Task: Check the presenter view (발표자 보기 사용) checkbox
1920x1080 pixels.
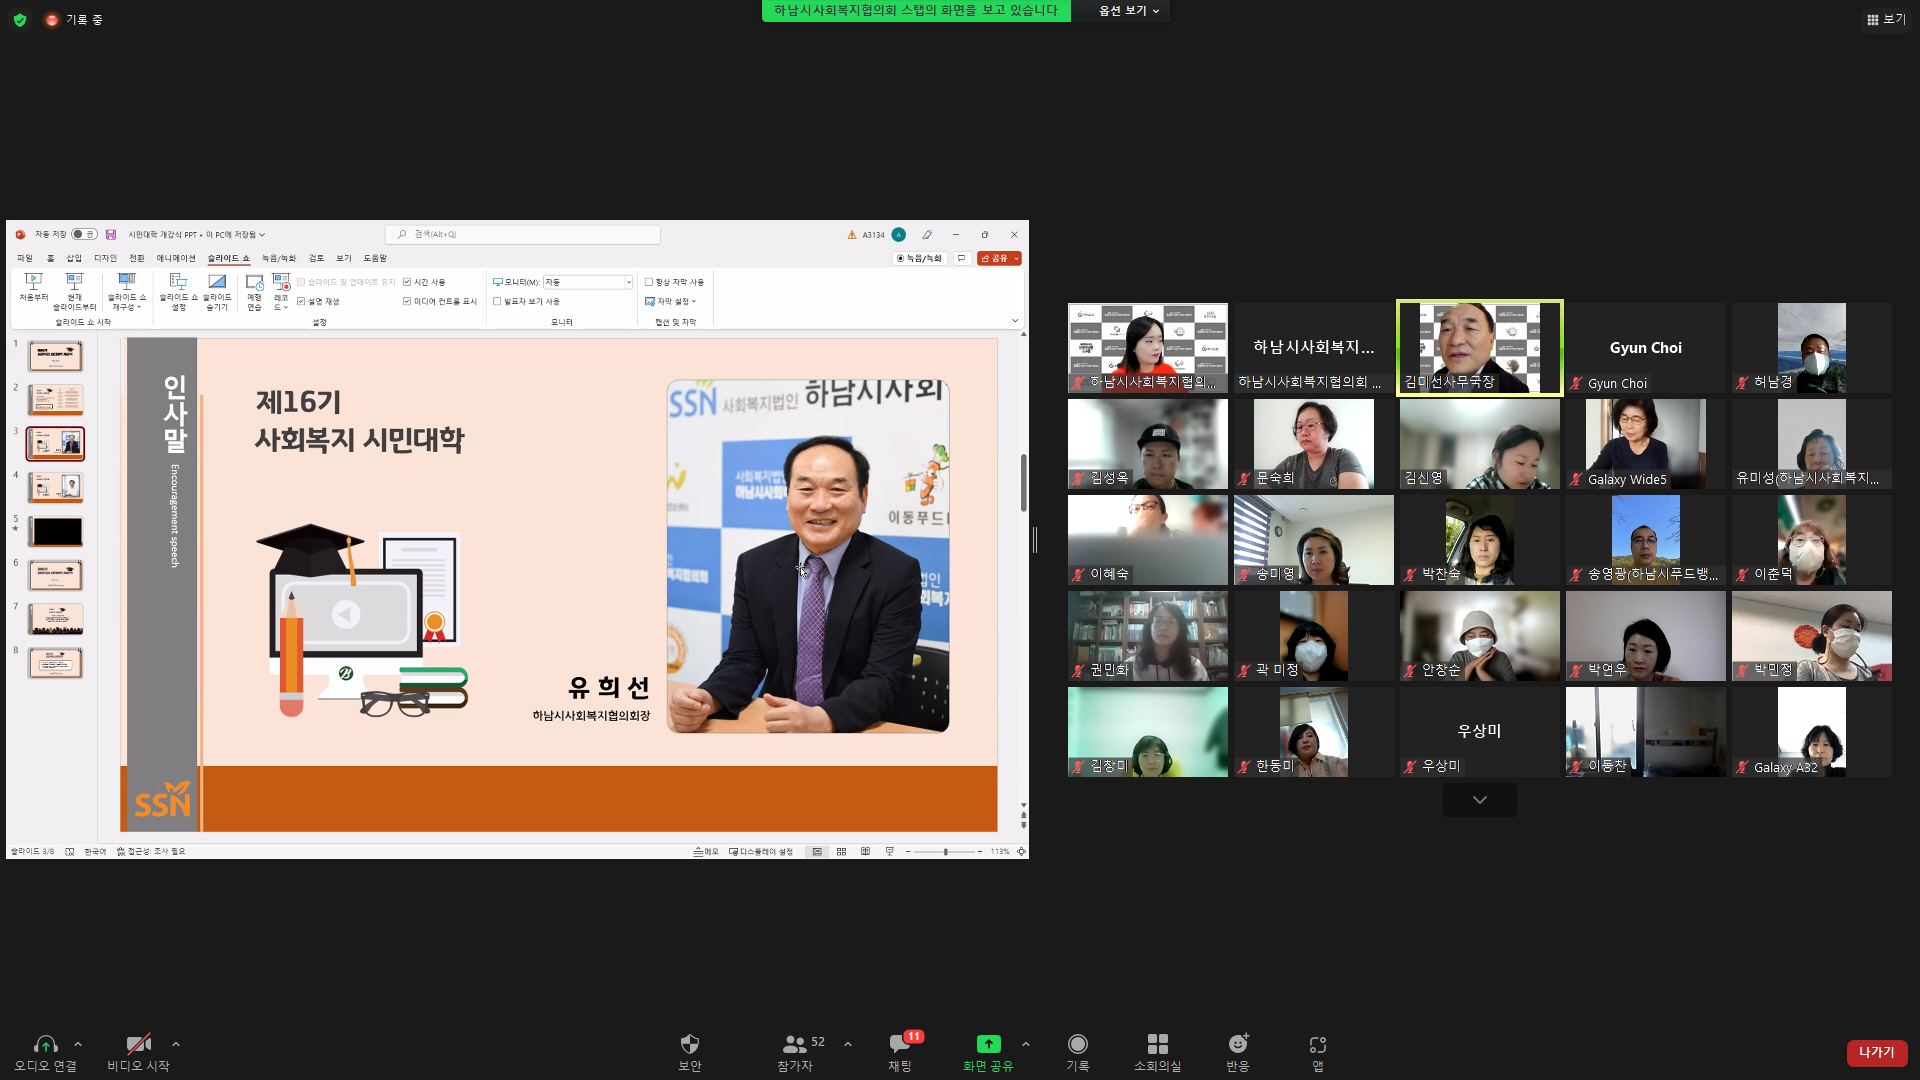Action: tap(497, 301)
